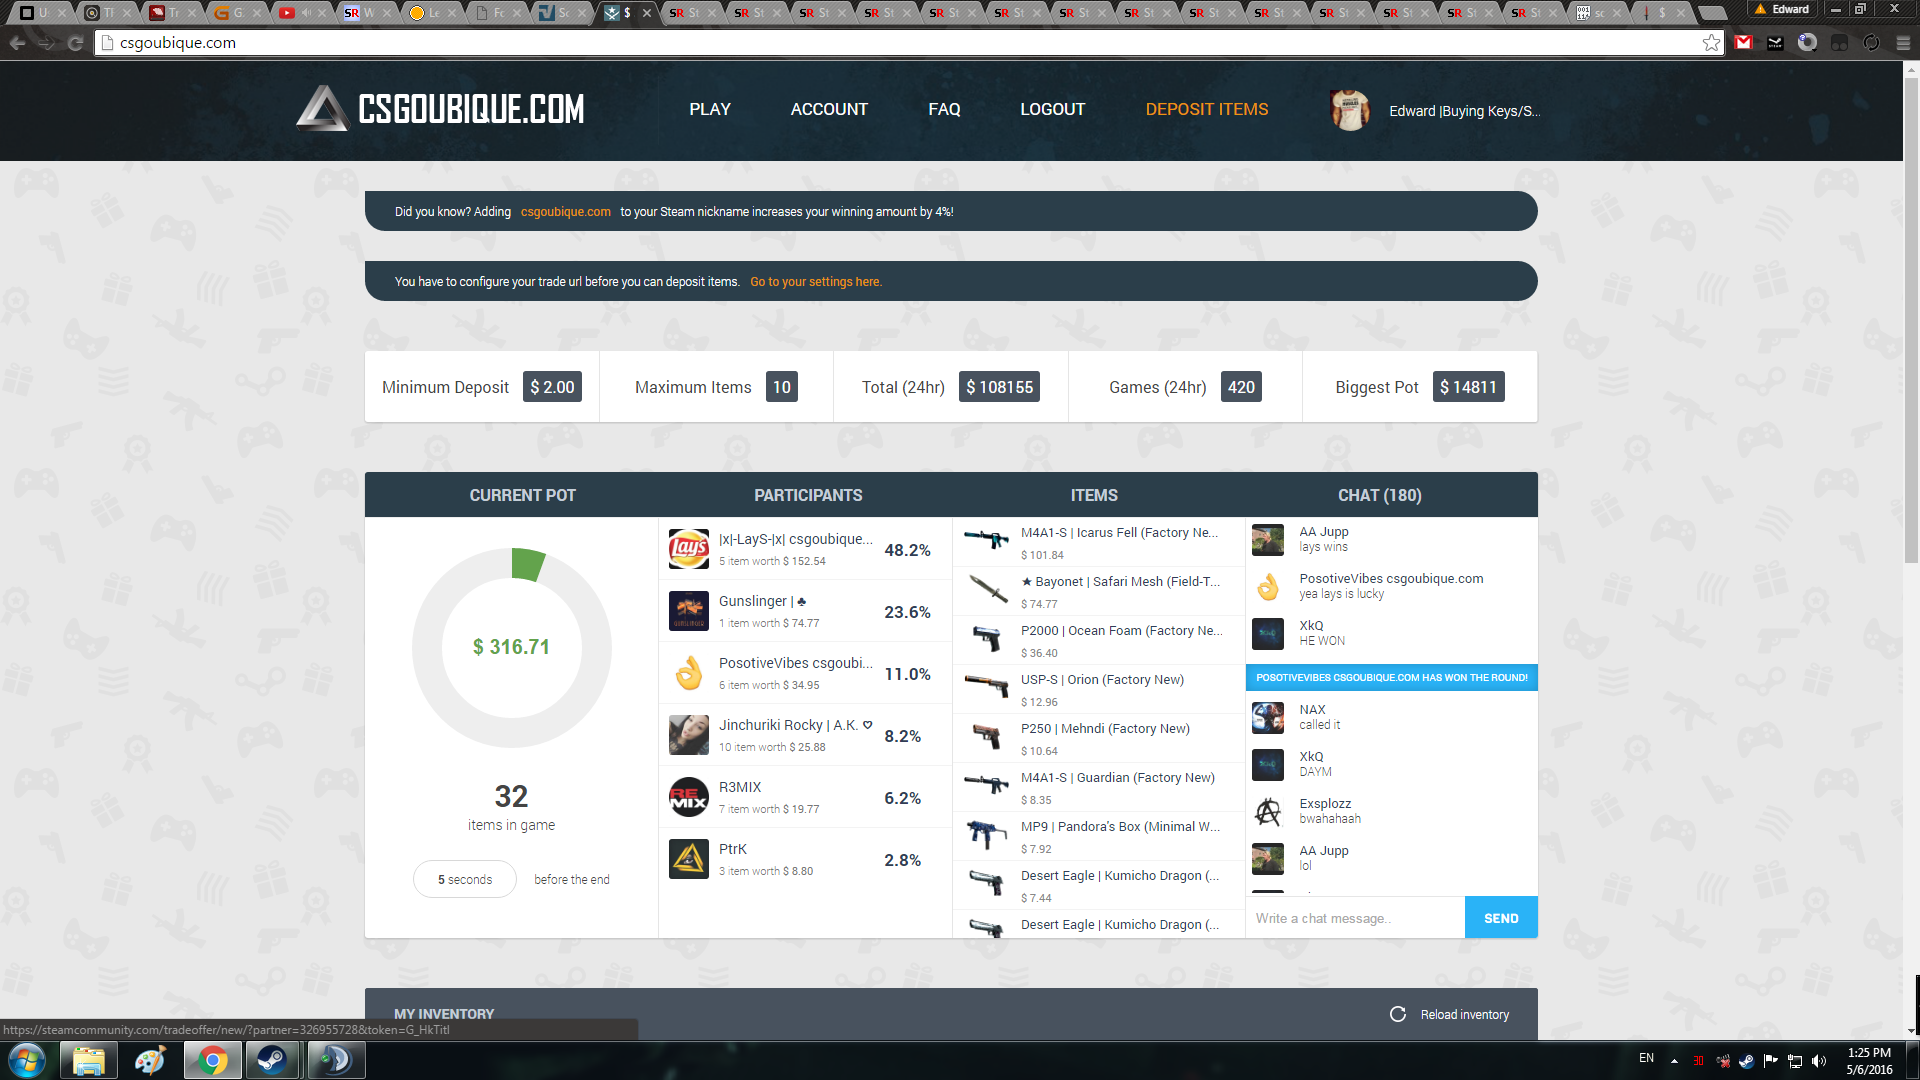Reload the page with the refresh icon
The width and height of the screenshot is (1920, 1080).
click(x=76, y=43)
